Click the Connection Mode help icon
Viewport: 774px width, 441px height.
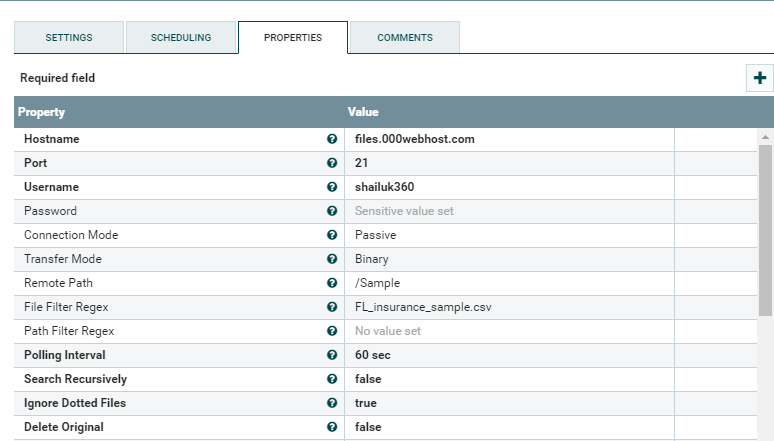point(332,235)
